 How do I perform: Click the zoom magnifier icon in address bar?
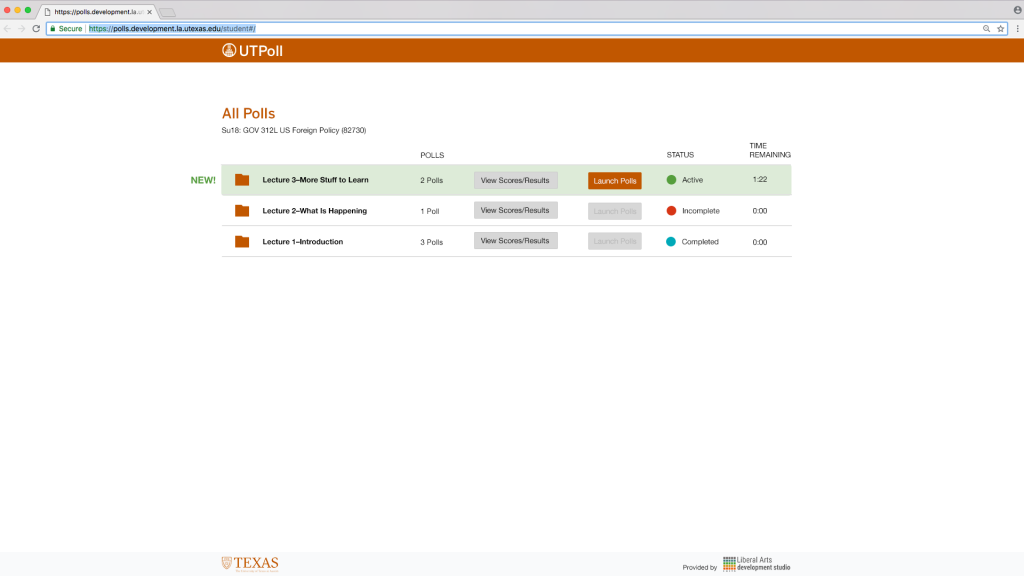click(986, 29)
